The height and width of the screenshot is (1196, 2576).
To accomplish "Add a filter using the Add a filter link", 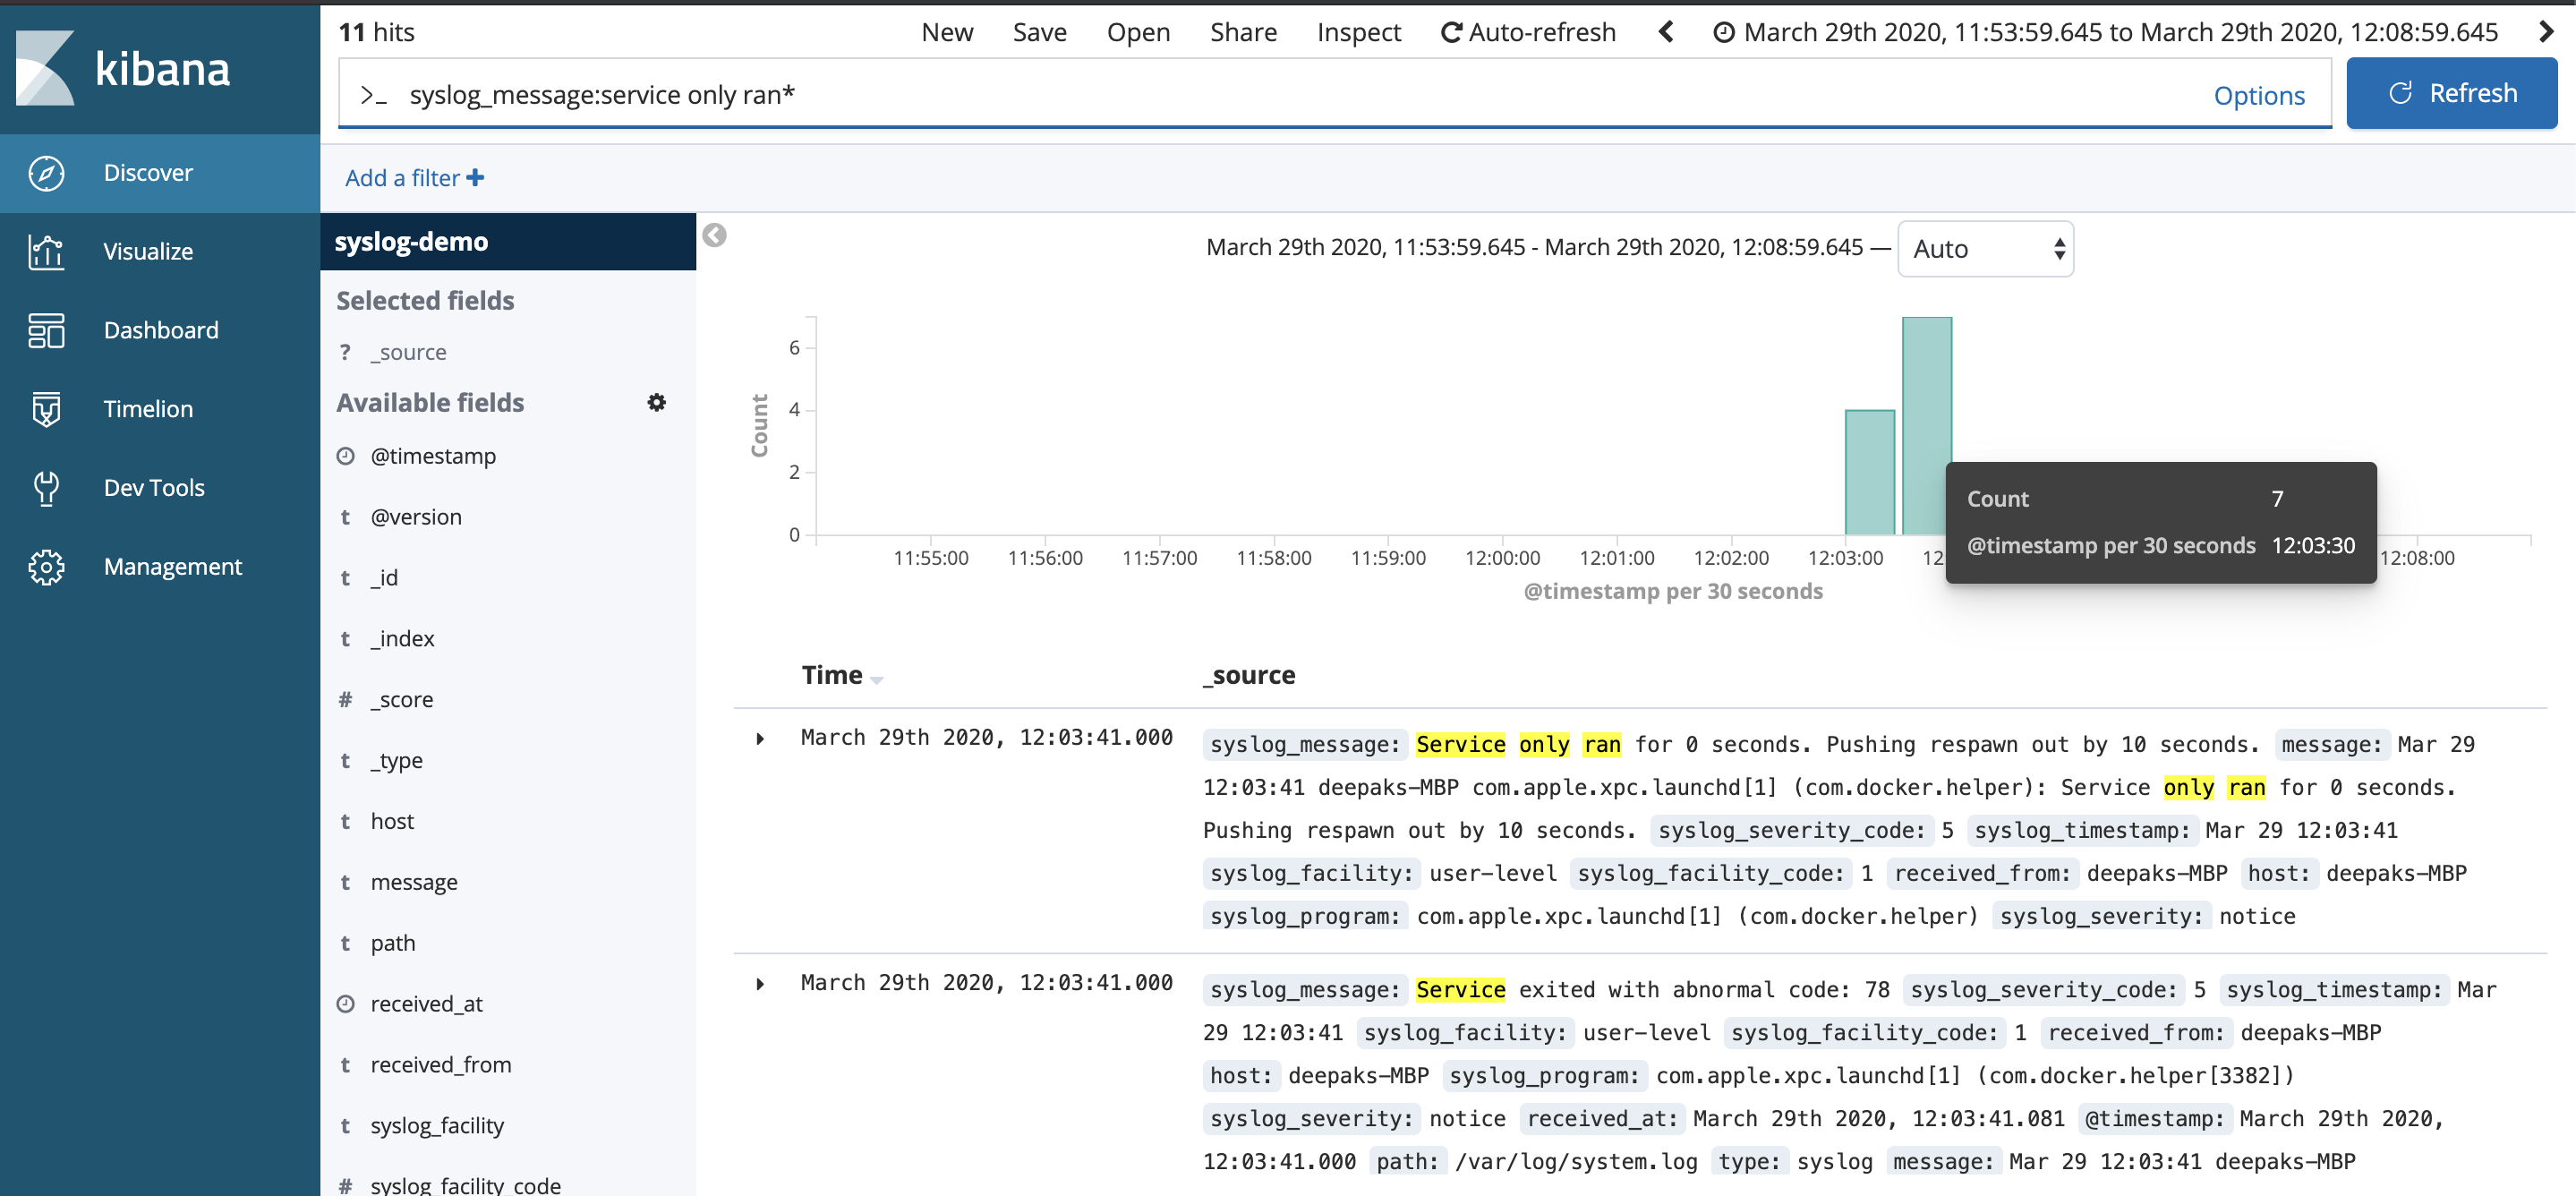I will 413,177.
